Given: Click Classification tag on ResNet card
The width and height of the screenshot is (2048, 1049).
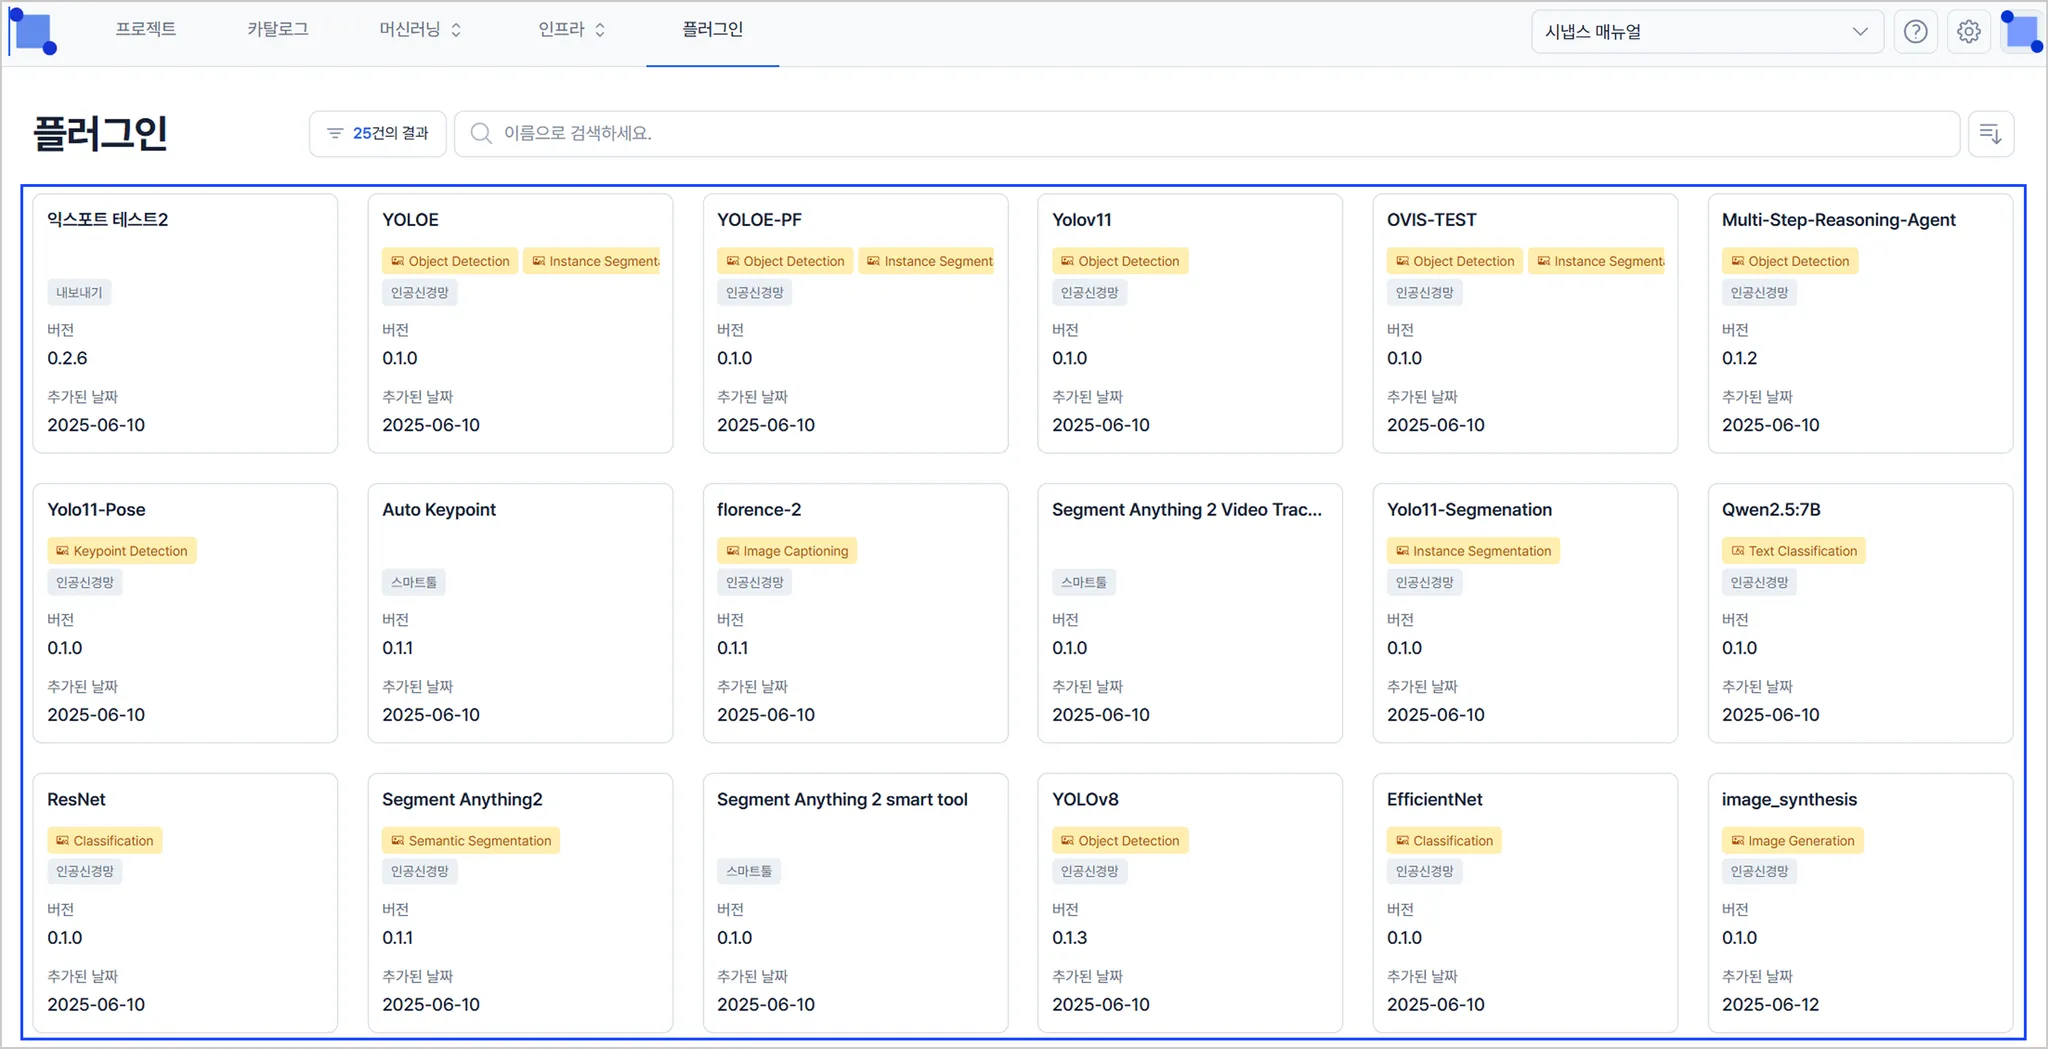Looking at the screenshot, I should (x=104, y=841).
